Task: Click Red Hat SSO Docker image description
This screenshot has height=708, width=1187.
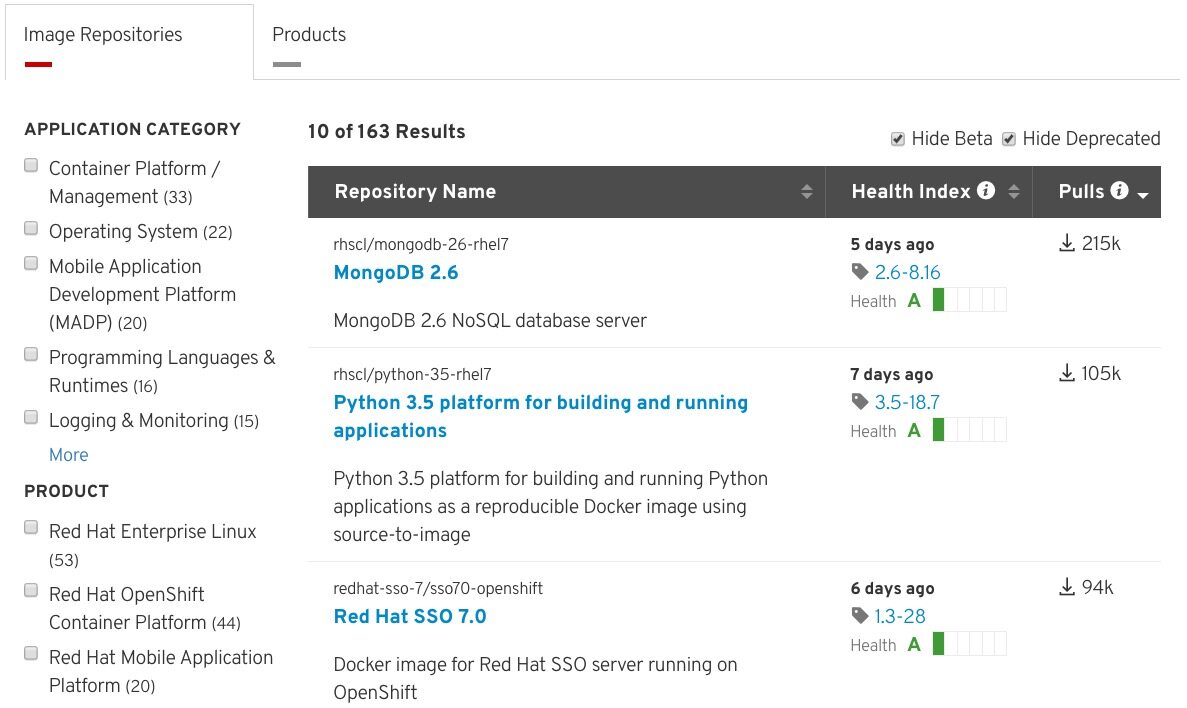Action: pyautogui.click(x=535, y=678)
